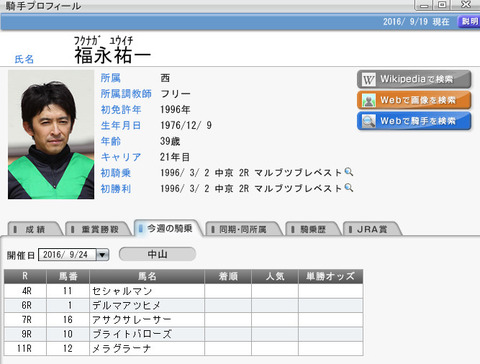Switch to the 成績 tab
Screen dimensions: 480x364
point(35,229)
